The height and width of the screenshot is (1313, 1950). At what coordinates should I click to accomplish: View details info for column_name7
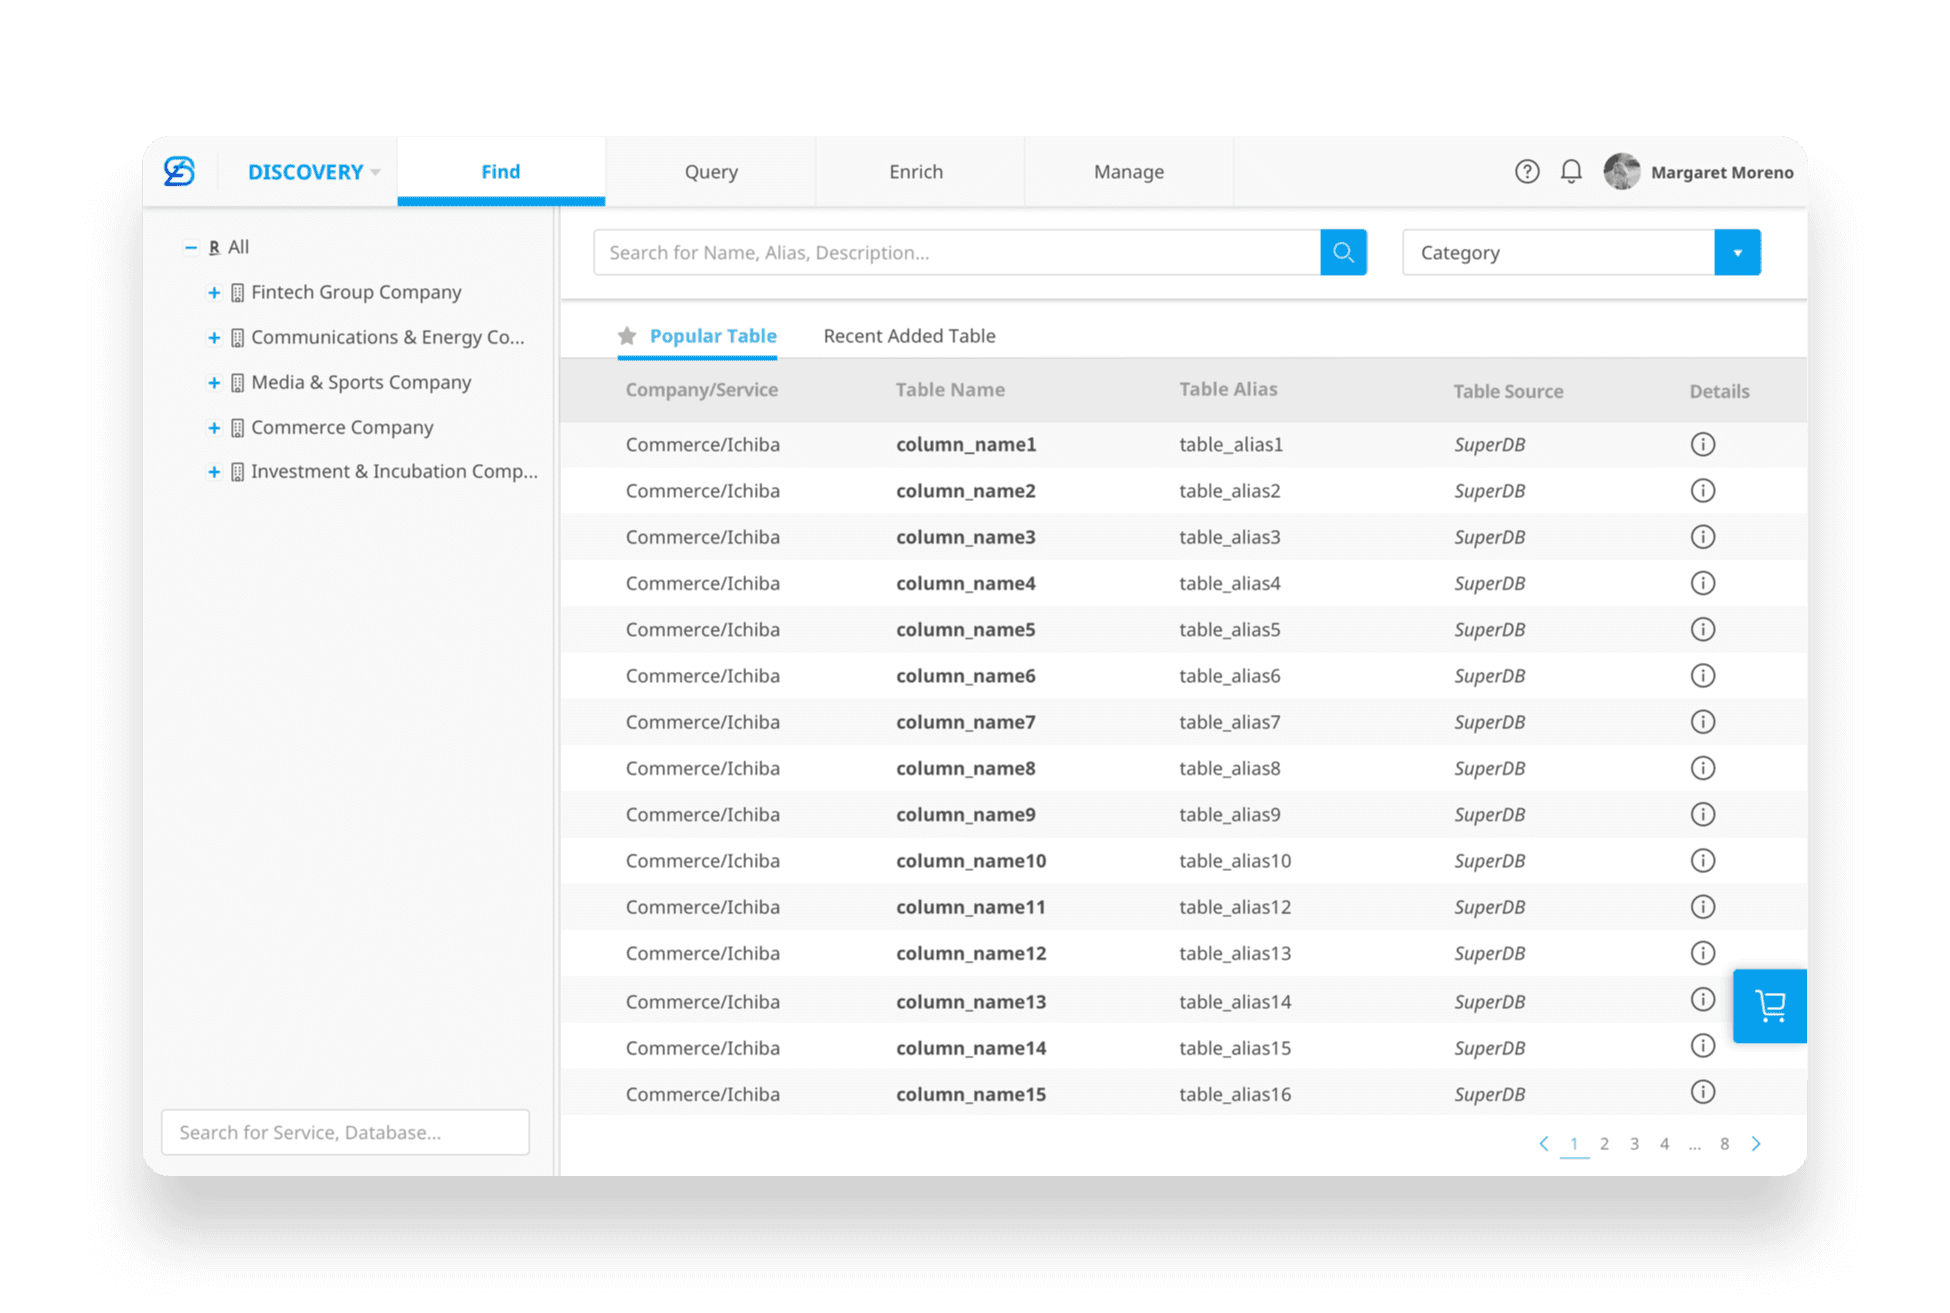(1702, 722)
